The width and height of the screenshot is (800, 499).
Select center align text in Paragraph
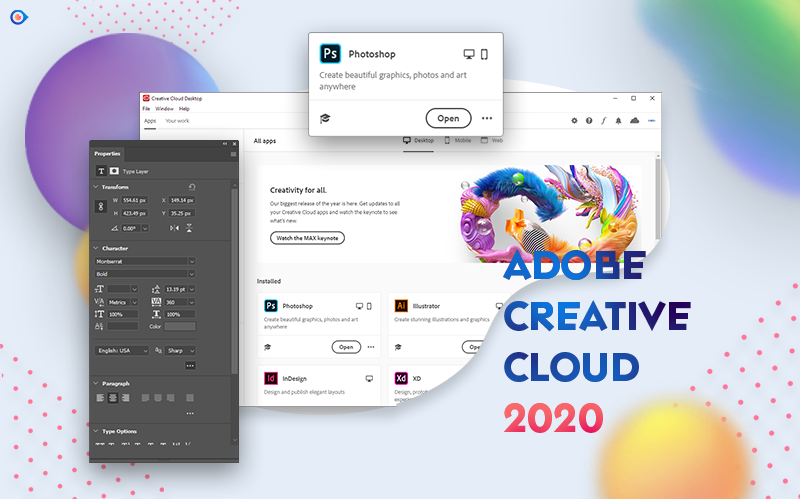tap(113, 397)
